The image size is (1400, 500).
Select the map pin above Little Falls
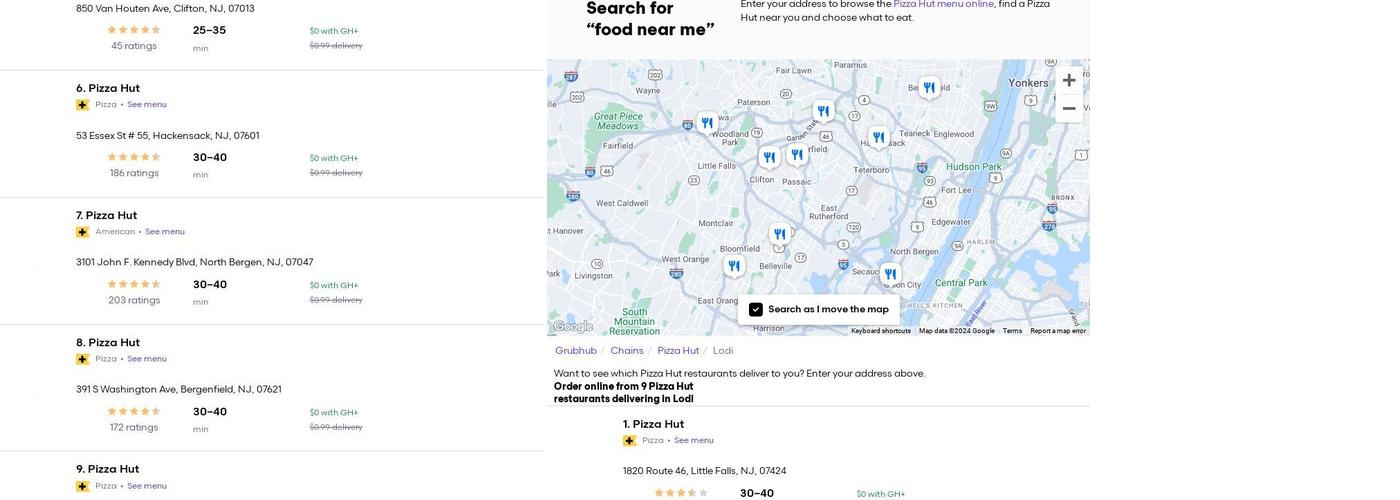707,123
